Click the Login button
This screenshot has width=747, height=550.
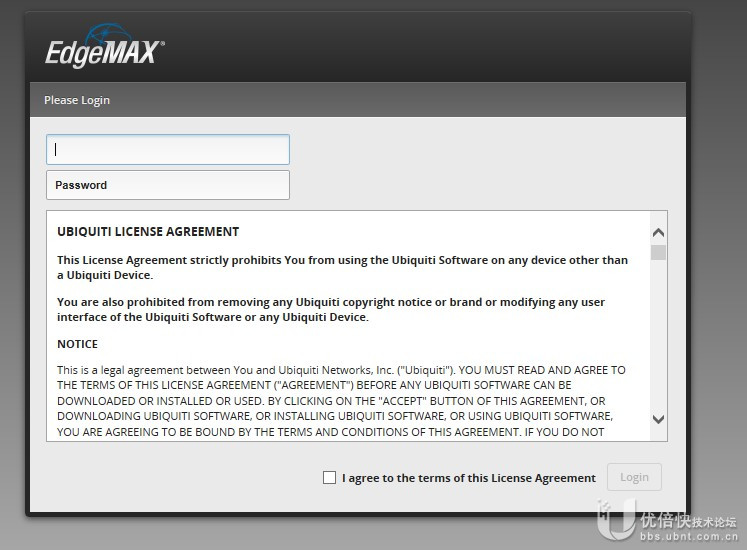pyautogui.click(x=634, y=477)
